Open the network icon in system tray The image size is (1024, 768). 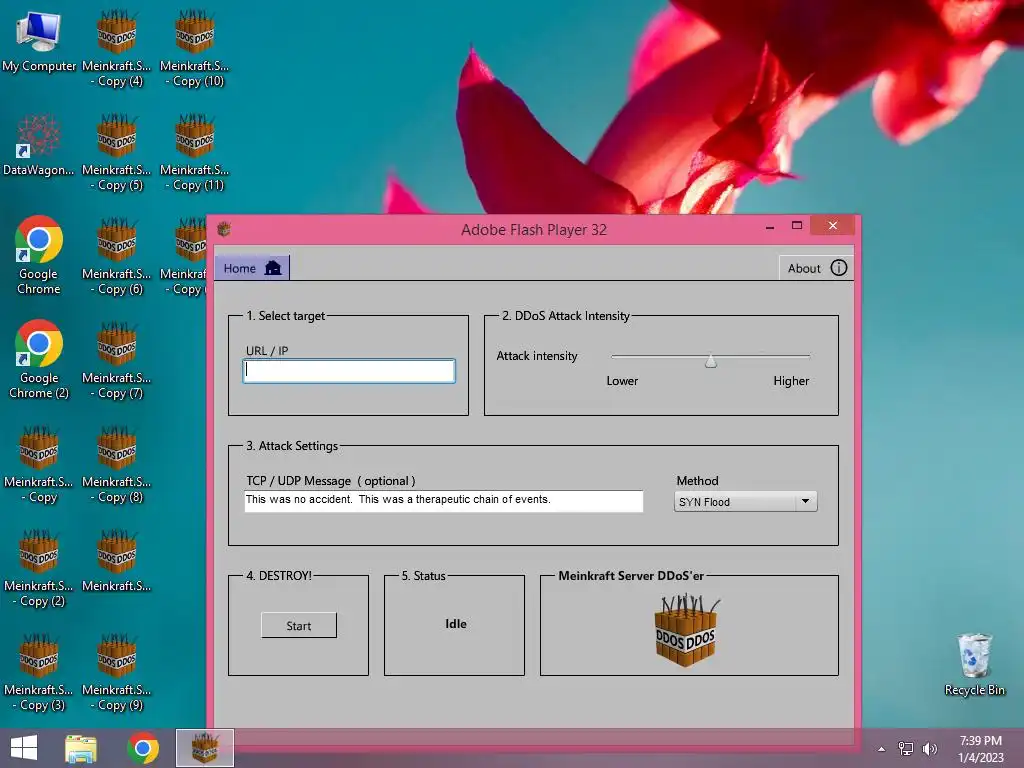(906, 748)
